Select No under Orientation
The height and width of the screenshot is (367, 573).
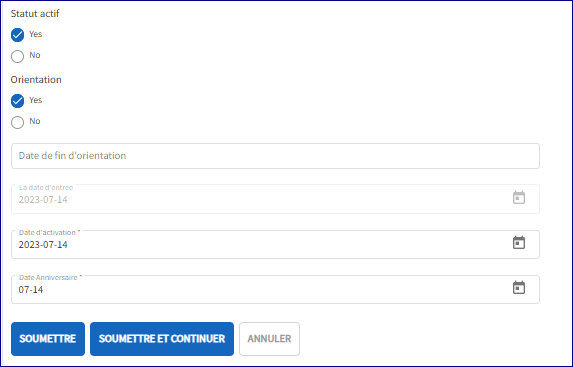pyautogui.click(x=17, y=122)
